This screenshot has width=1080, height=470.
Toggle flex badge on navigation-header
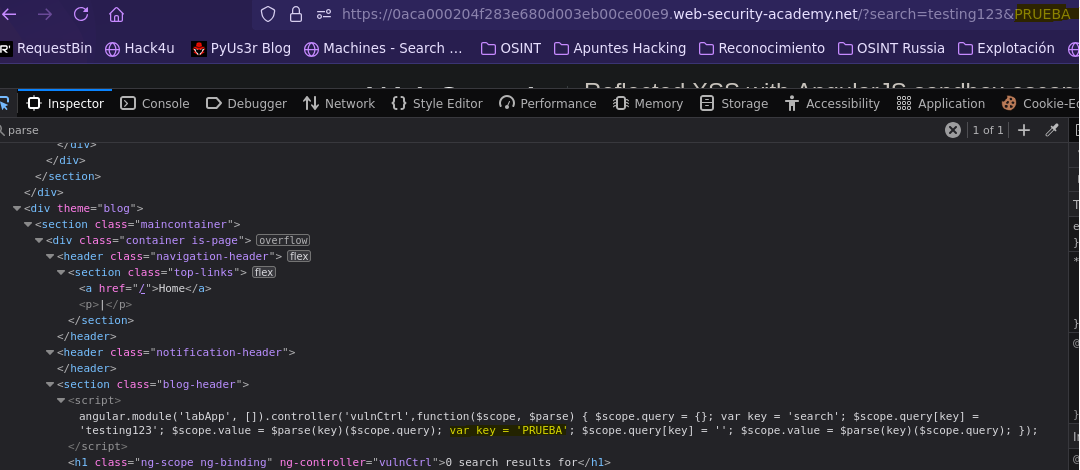coord(299,256)
